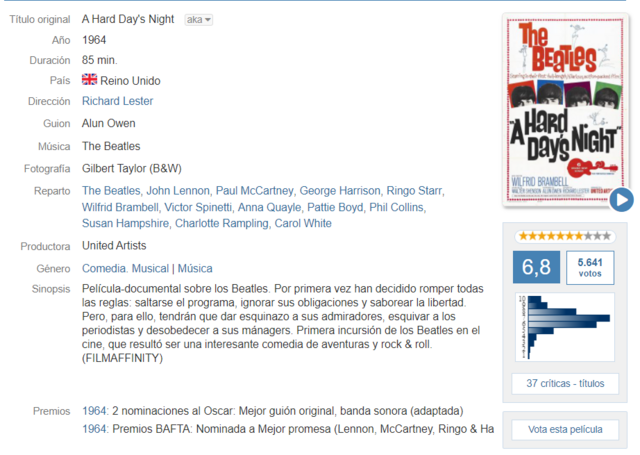Open the 1964 Premios BAFTA year link
Image resolution: width=640 pixels, height=455 pixels.
94,429
